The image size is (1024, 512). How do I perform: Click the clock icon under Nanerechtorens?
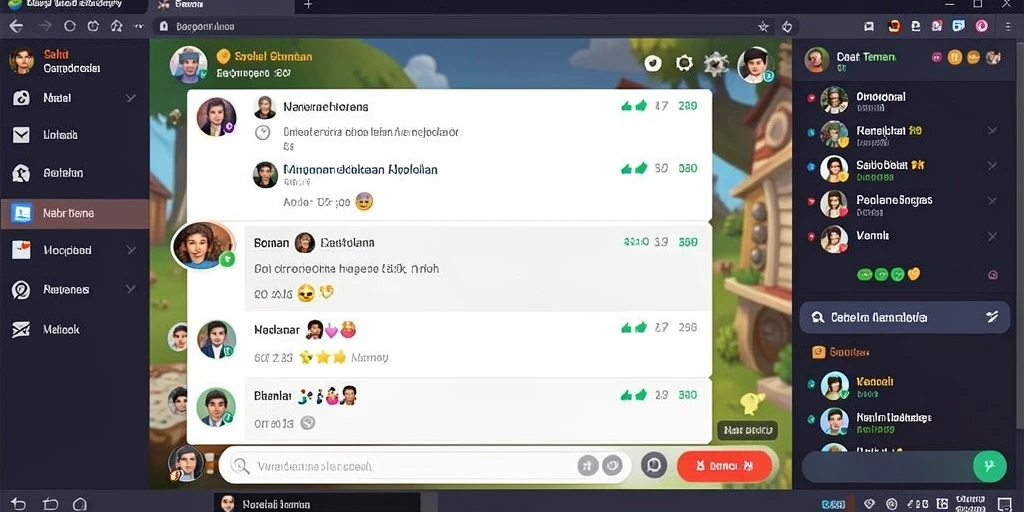point(263,133)
